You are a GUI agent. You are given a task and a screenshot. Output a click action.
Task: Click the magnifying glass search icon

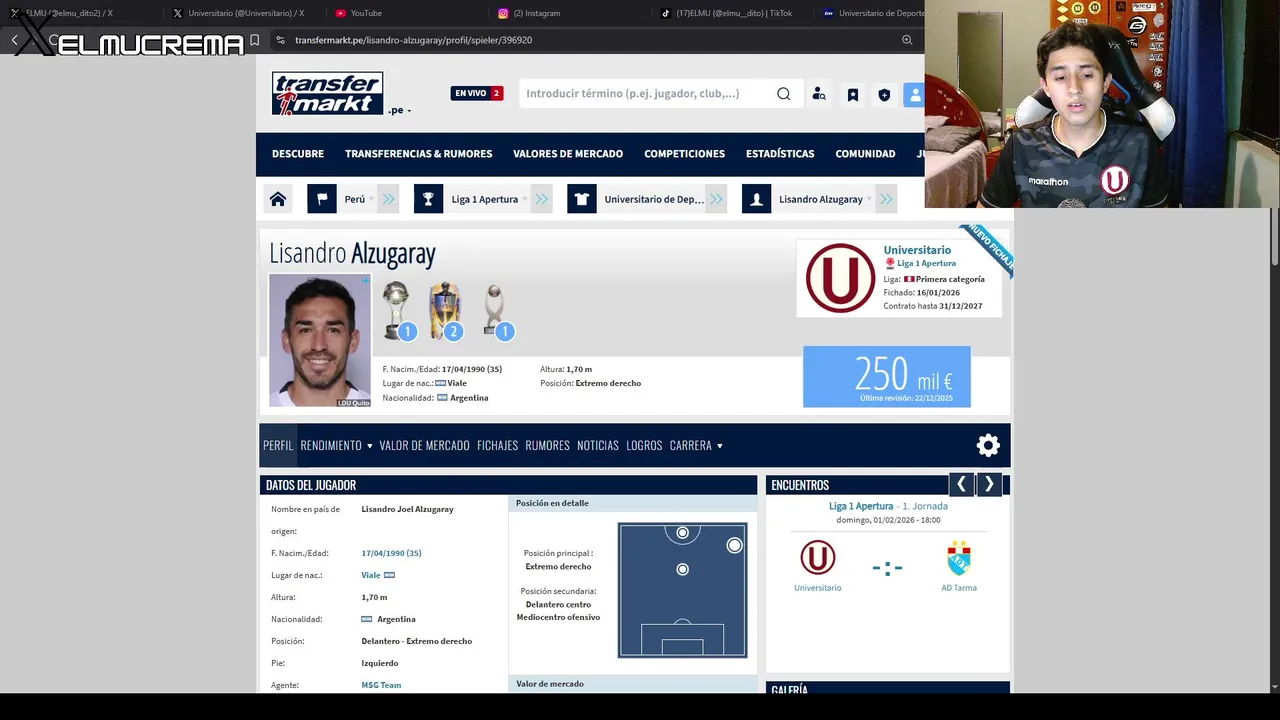(x=784, y=94)
